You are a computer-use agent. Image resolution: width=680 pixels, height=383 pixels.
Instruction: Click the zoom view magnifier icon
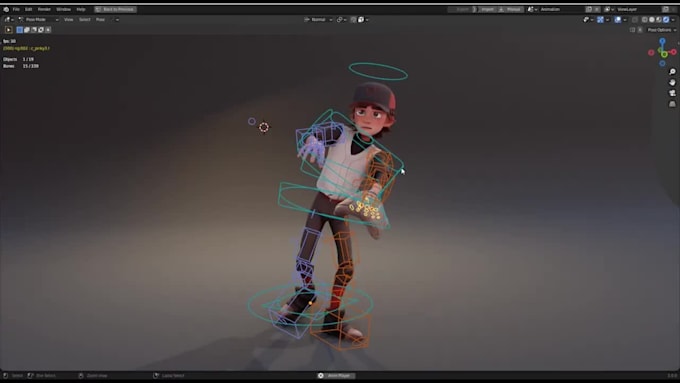[672, 72]
